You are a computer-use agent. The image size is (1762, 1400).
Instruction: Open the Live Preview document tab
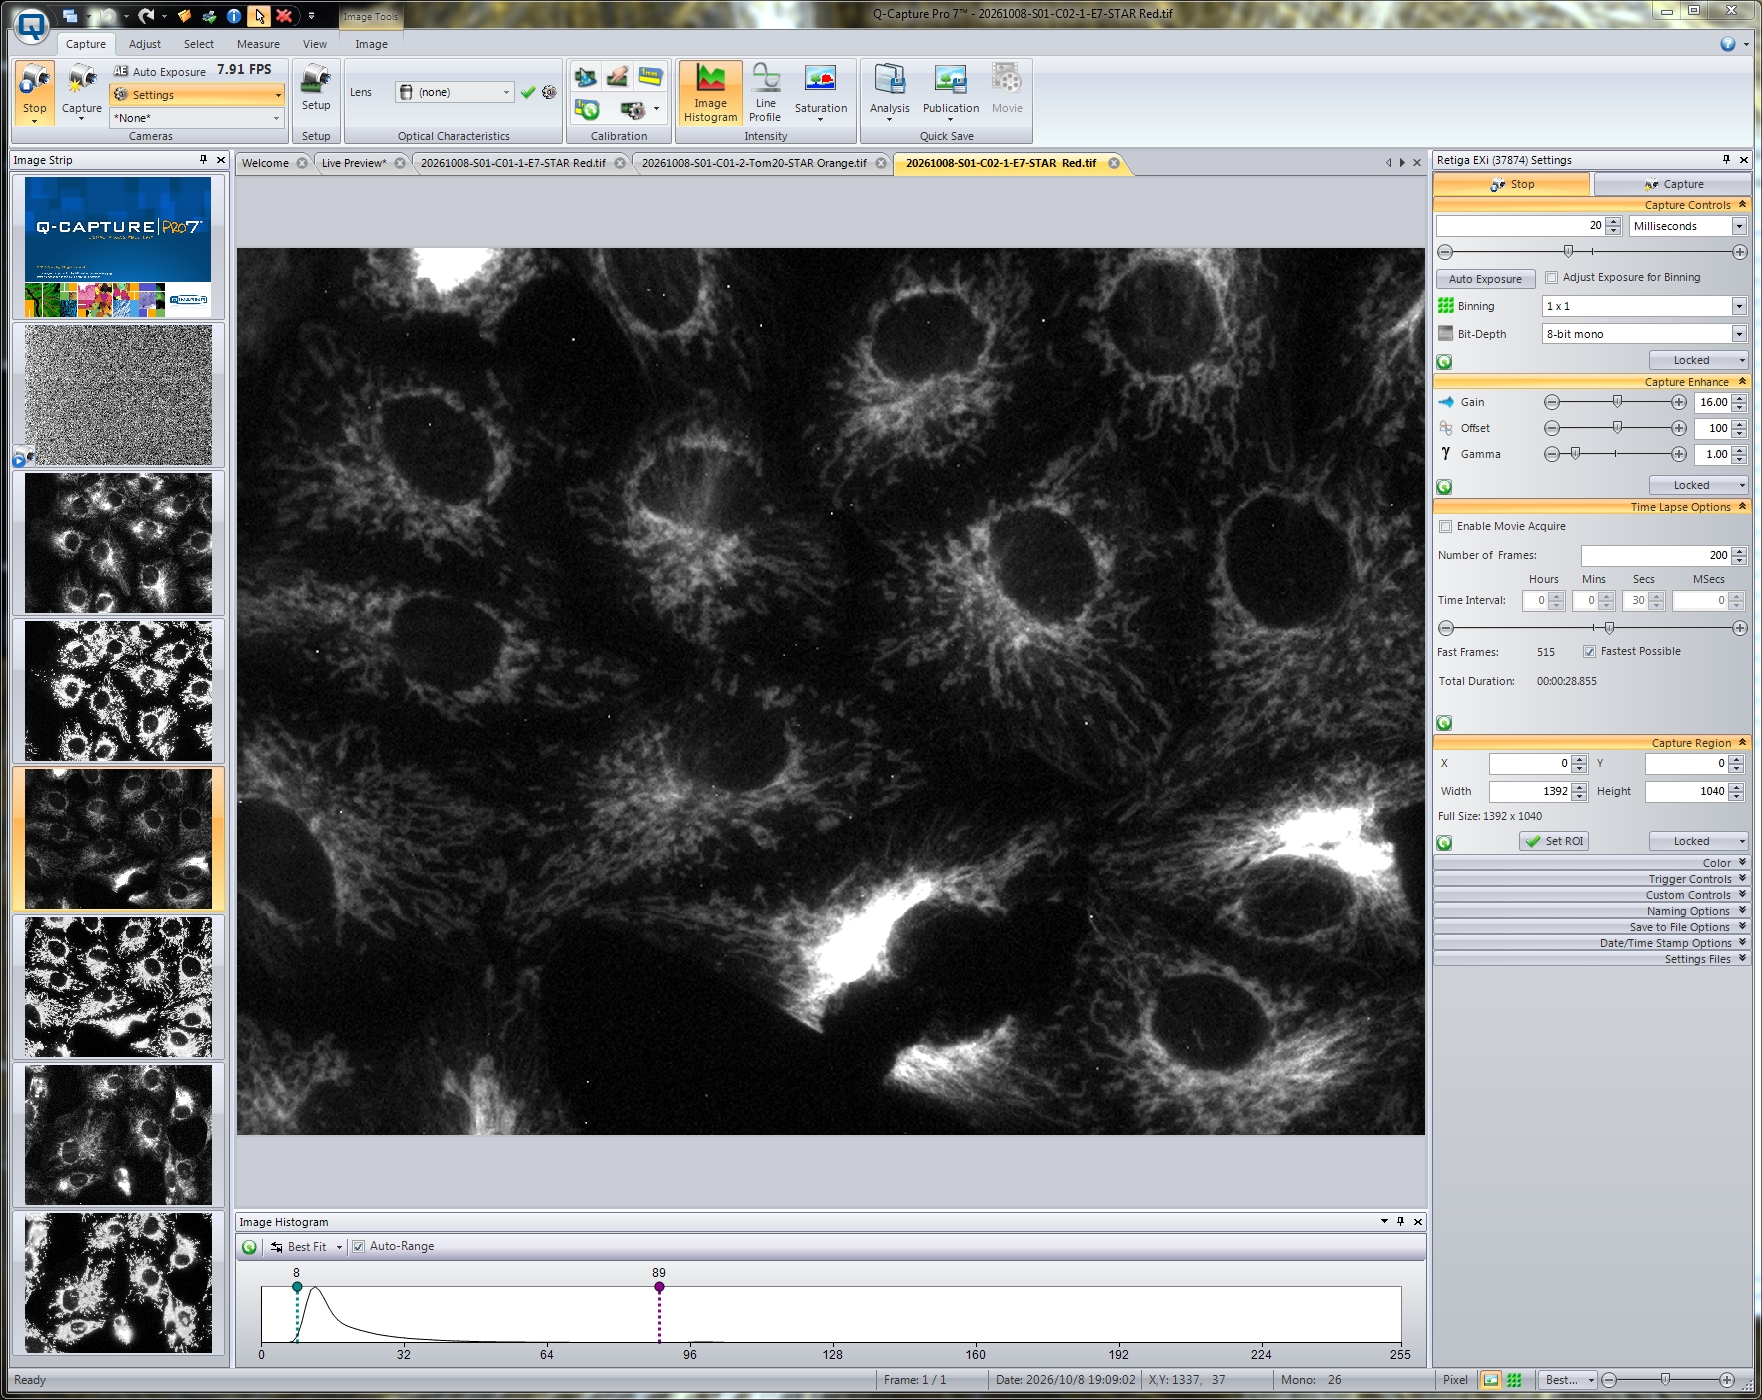coord(354,163)
